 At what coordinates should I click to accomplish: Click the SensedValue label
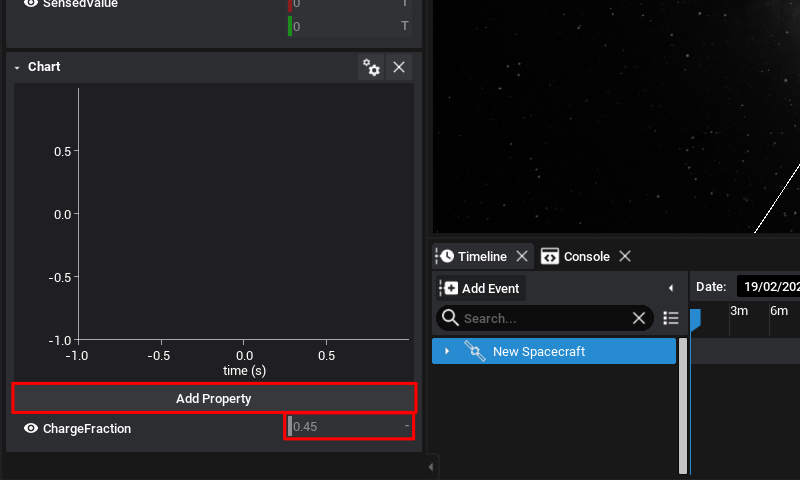tap(80, 4)
